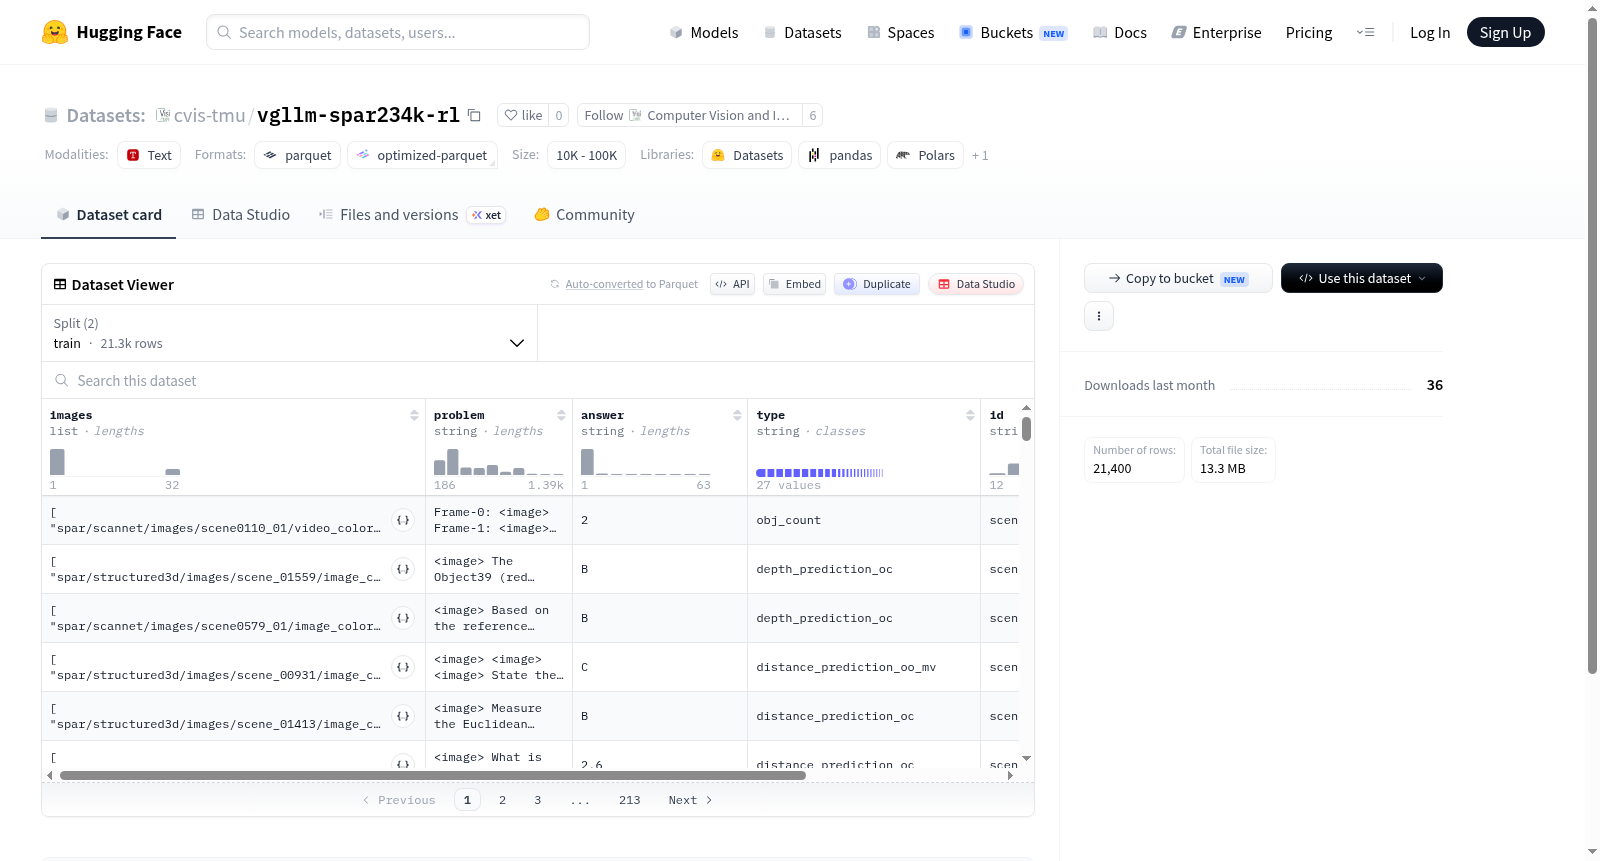This screenshot has height=861, width=1600.
Task: Expand the navigation overflow menu icon
Action: coord(1365,32)
